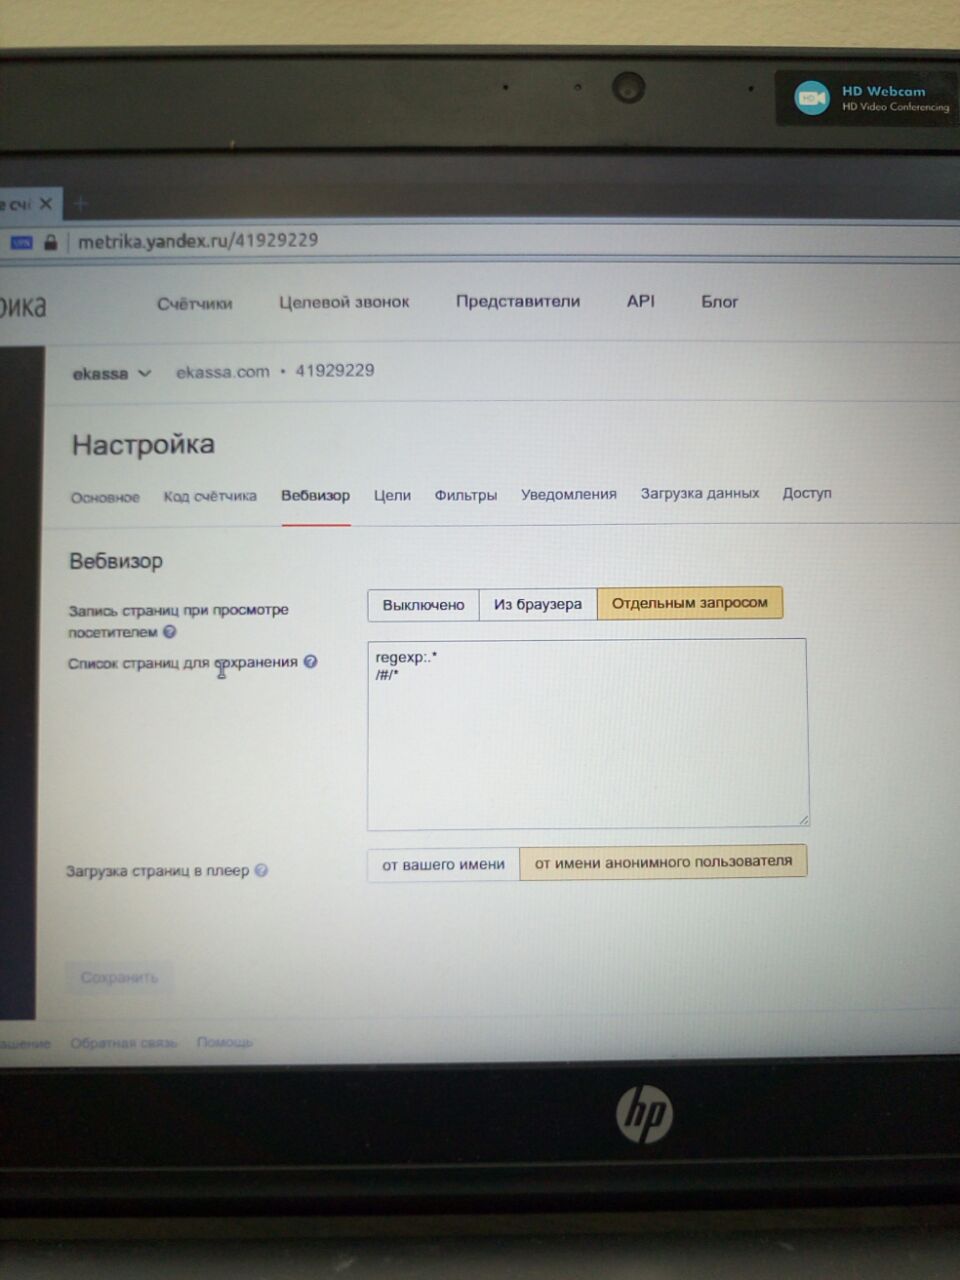This screenshot has width=960, height=1280.
Task: Show help for Запись страниц setting
Action: point(169,631)
